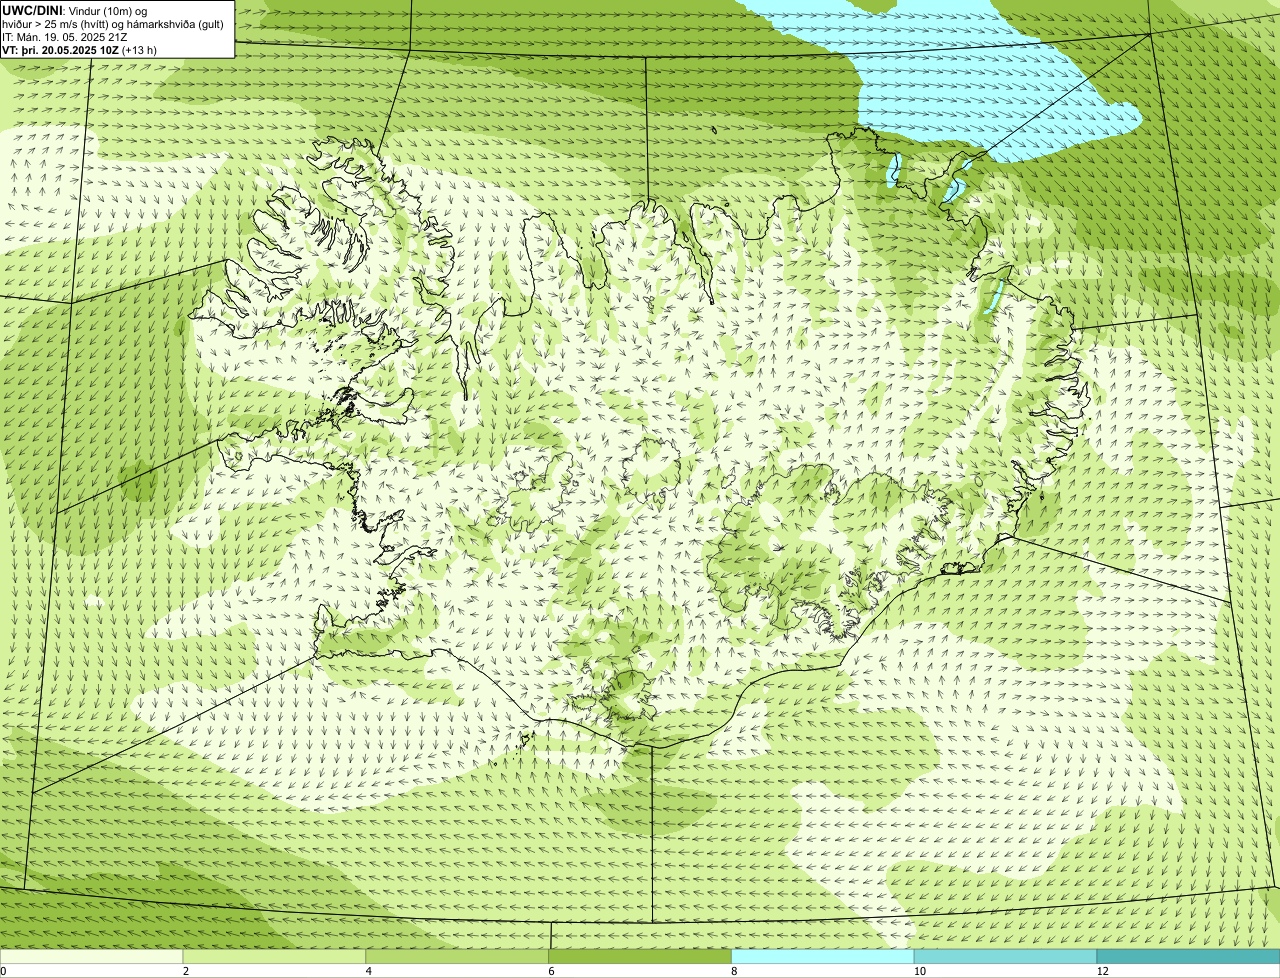This screenshot has height=978, width=1280.
Task: Click the 10–12 m/s cyan legend swatch
Action: [1006, 957]
